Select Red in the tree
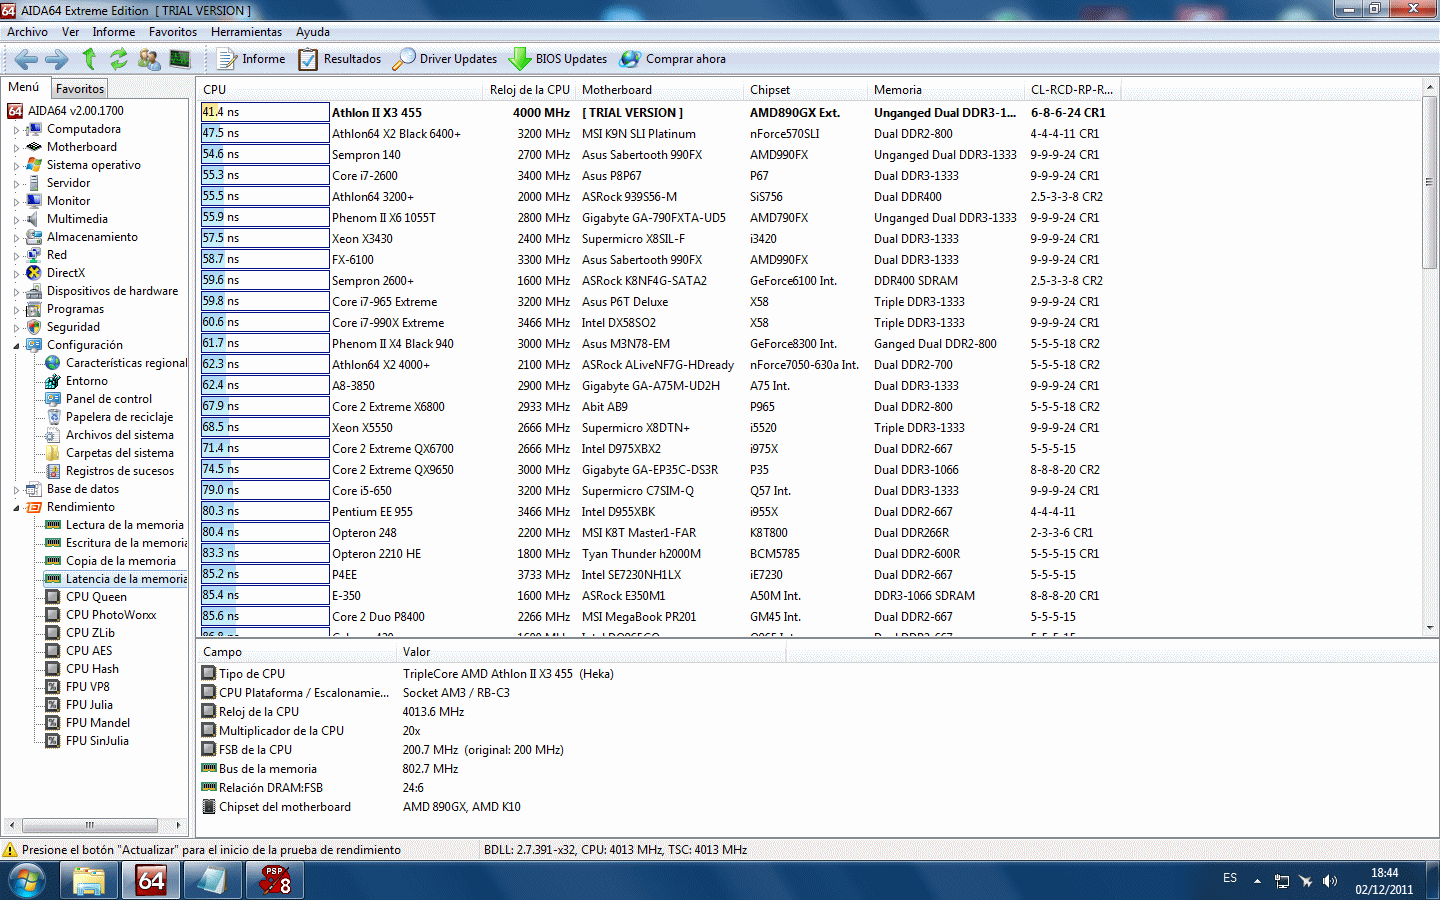The image size is (1440, 900). (x=57, y=255)
